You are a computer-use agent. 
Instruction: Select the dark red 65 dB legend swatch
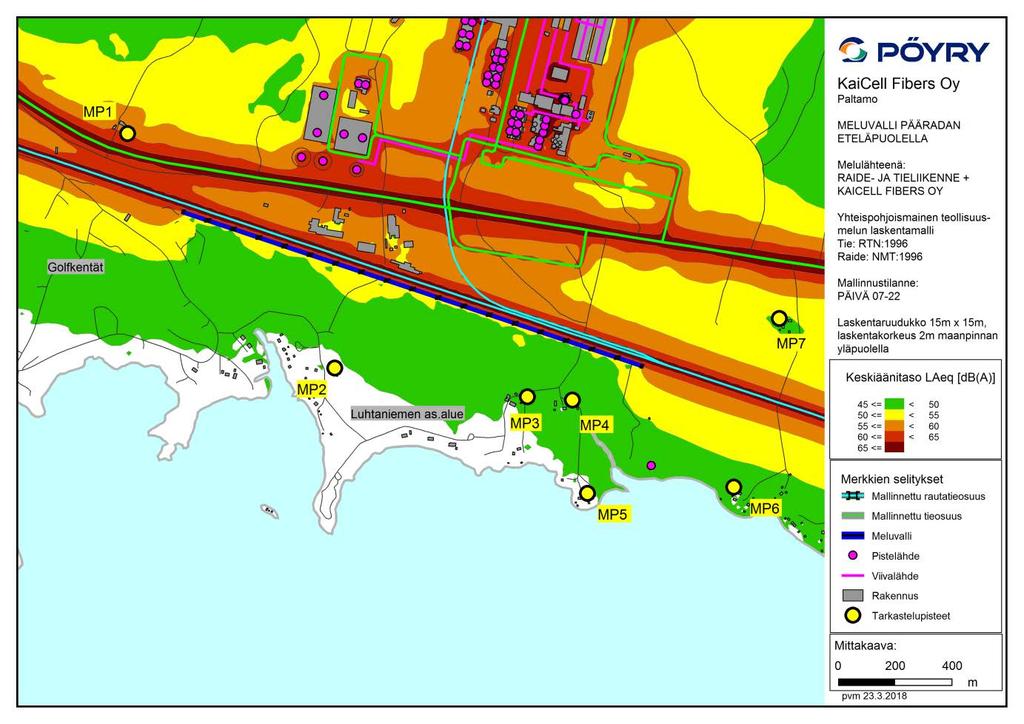coord(895,447)
